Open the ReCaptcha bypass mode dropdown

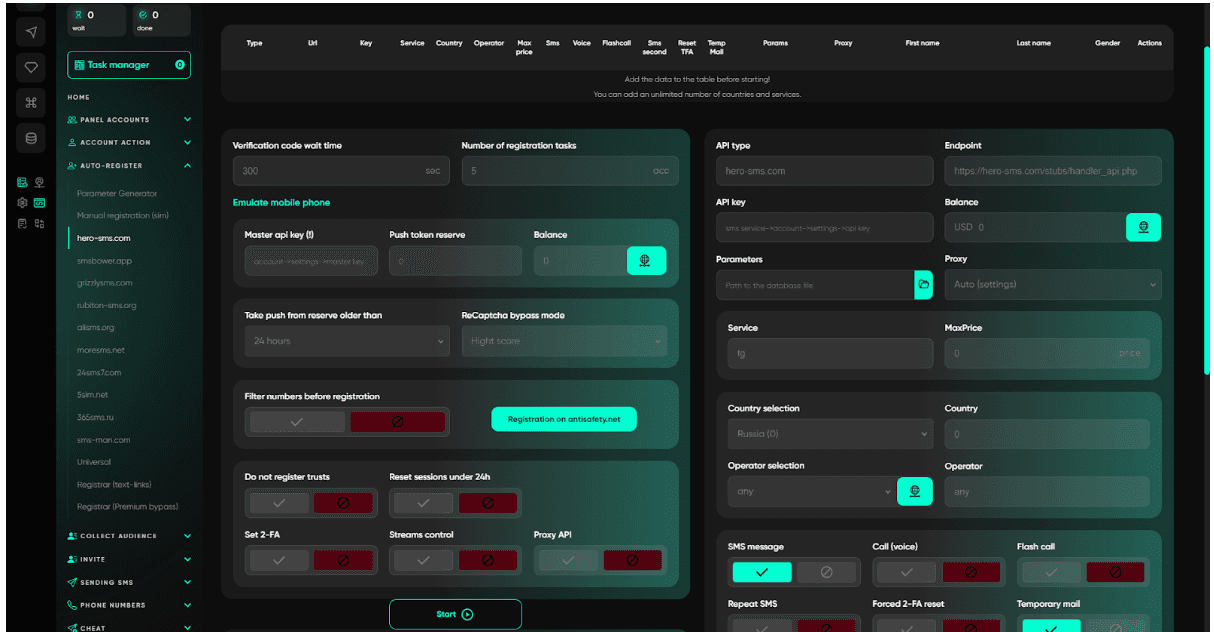pos(564,340)
